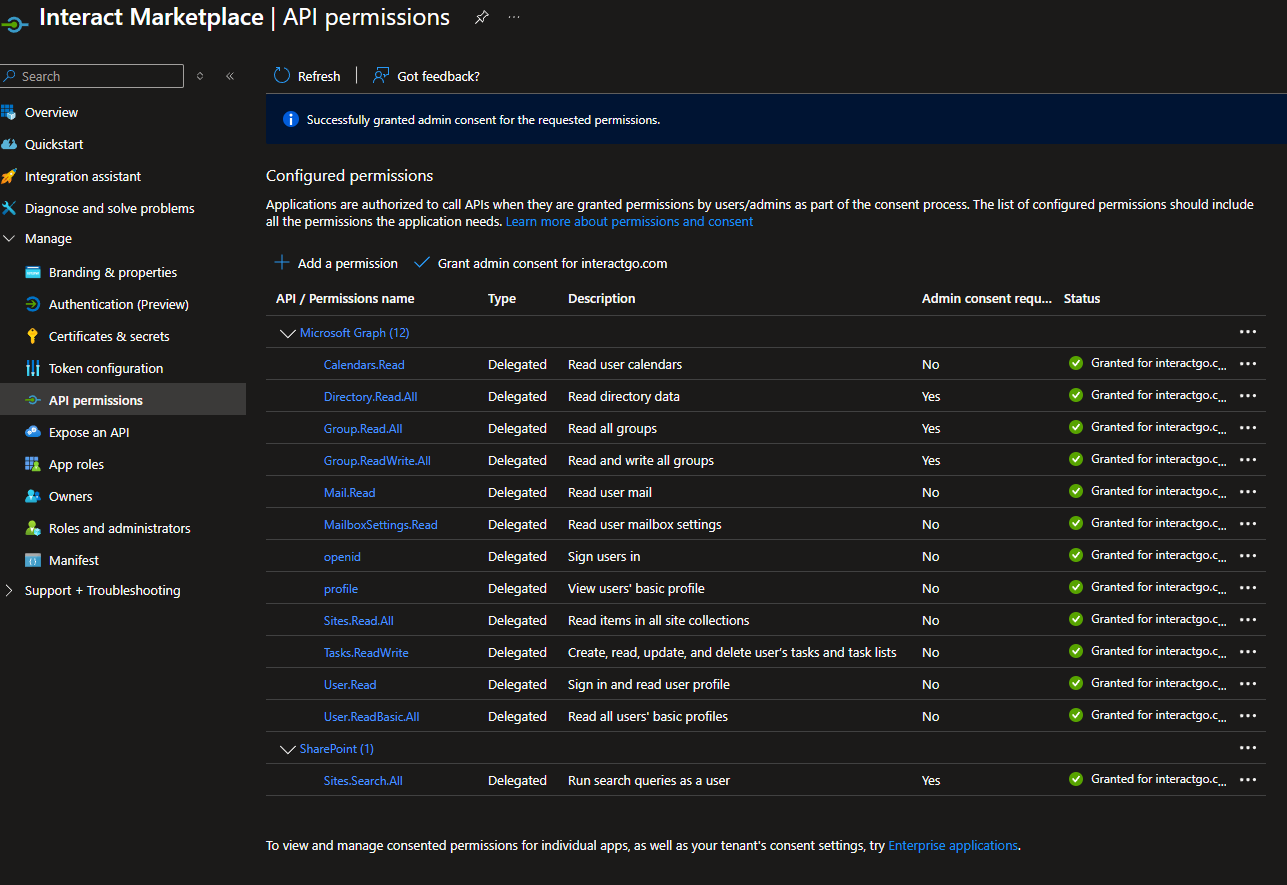The image size is (1287, 885).
Task: Click the App roles grid icon
Action: (x=32, y=464)
